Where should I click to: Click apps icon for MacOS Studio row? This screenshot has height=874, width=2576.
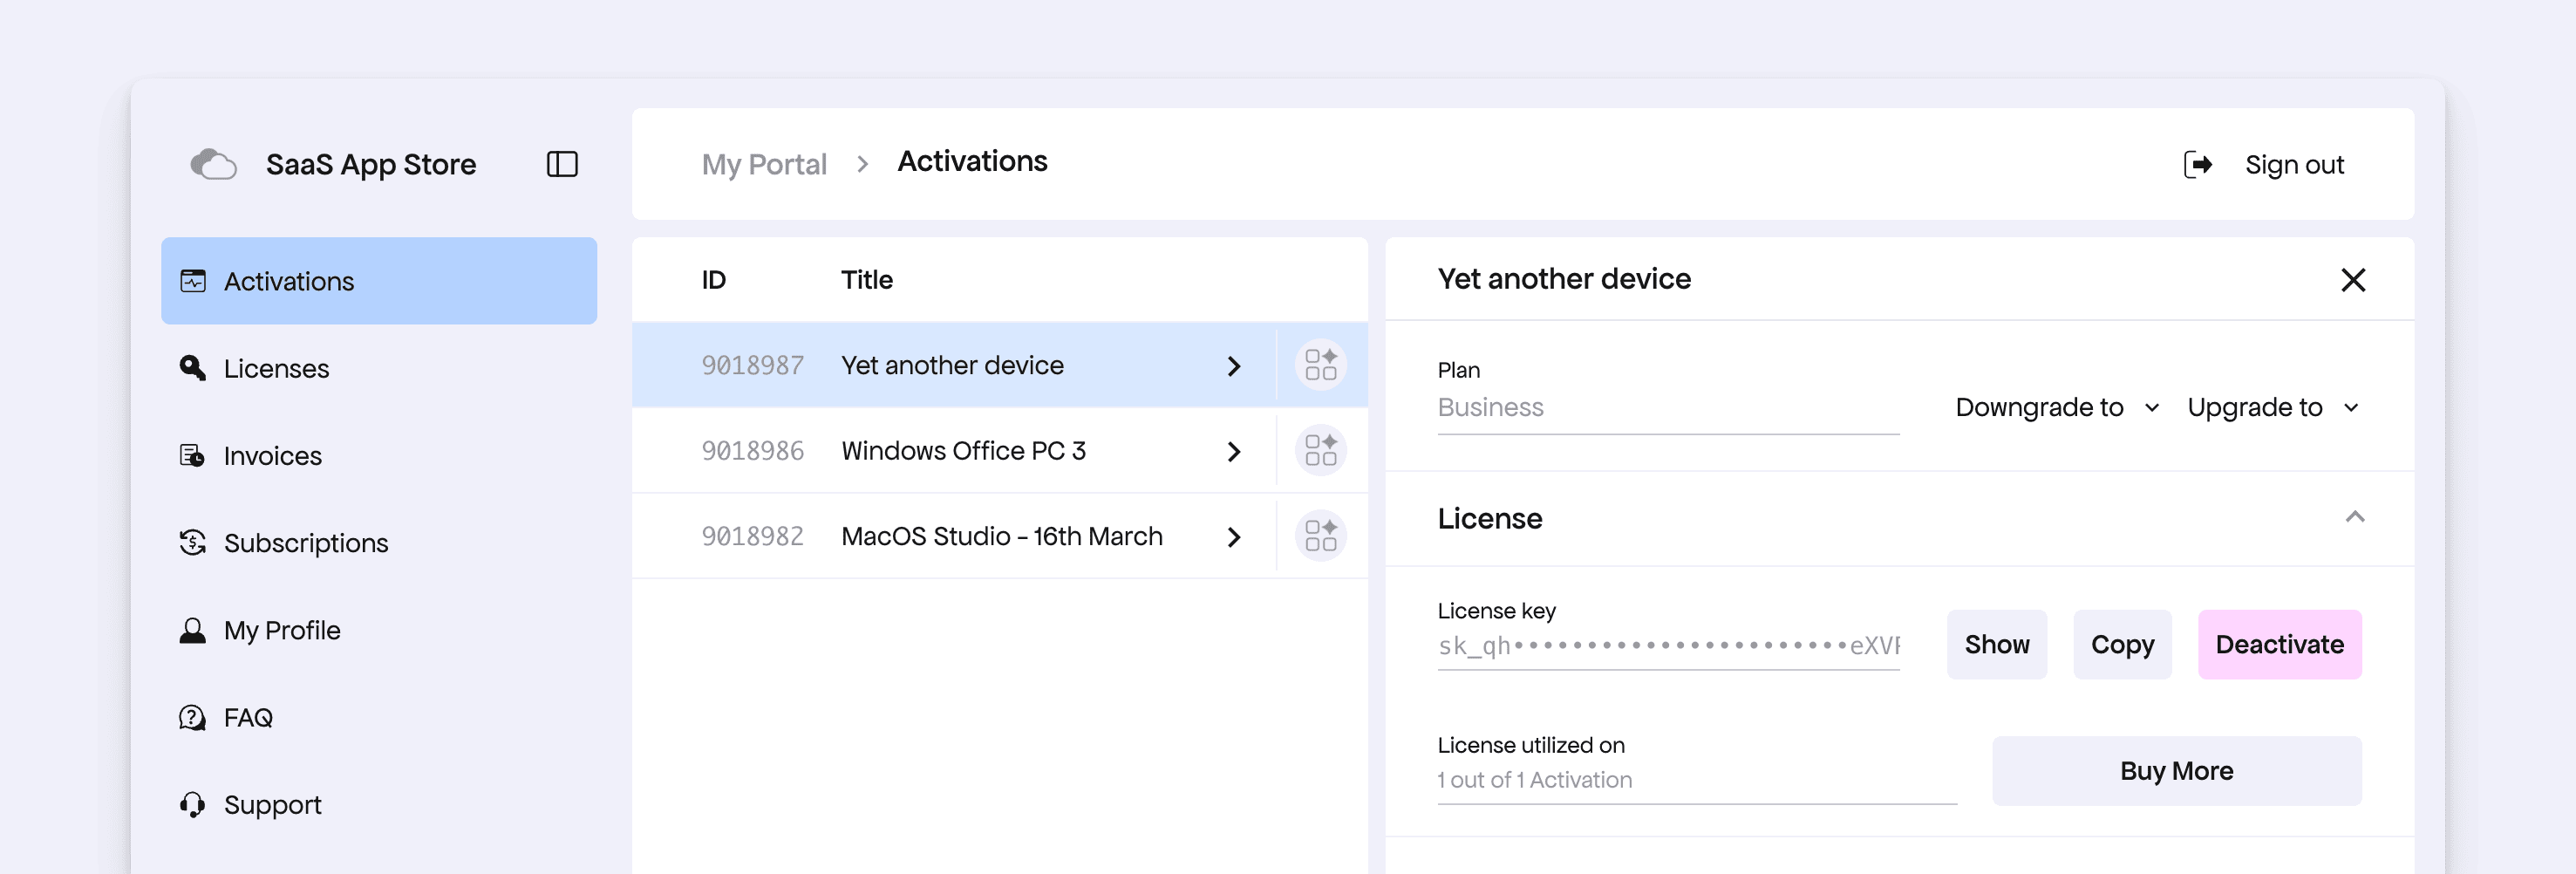coord(1320,536)
